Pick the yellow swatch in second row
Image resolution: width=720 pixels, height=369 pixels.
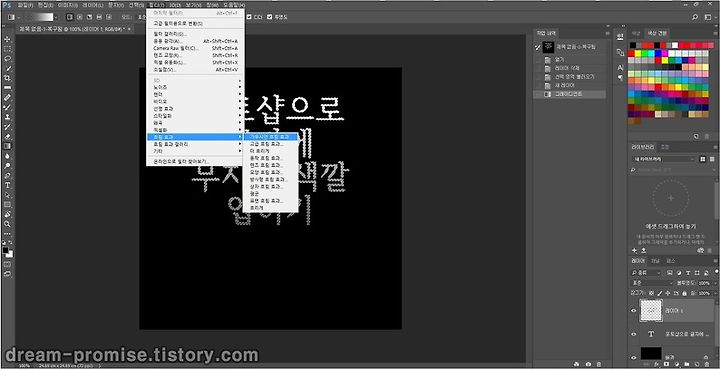638,53
